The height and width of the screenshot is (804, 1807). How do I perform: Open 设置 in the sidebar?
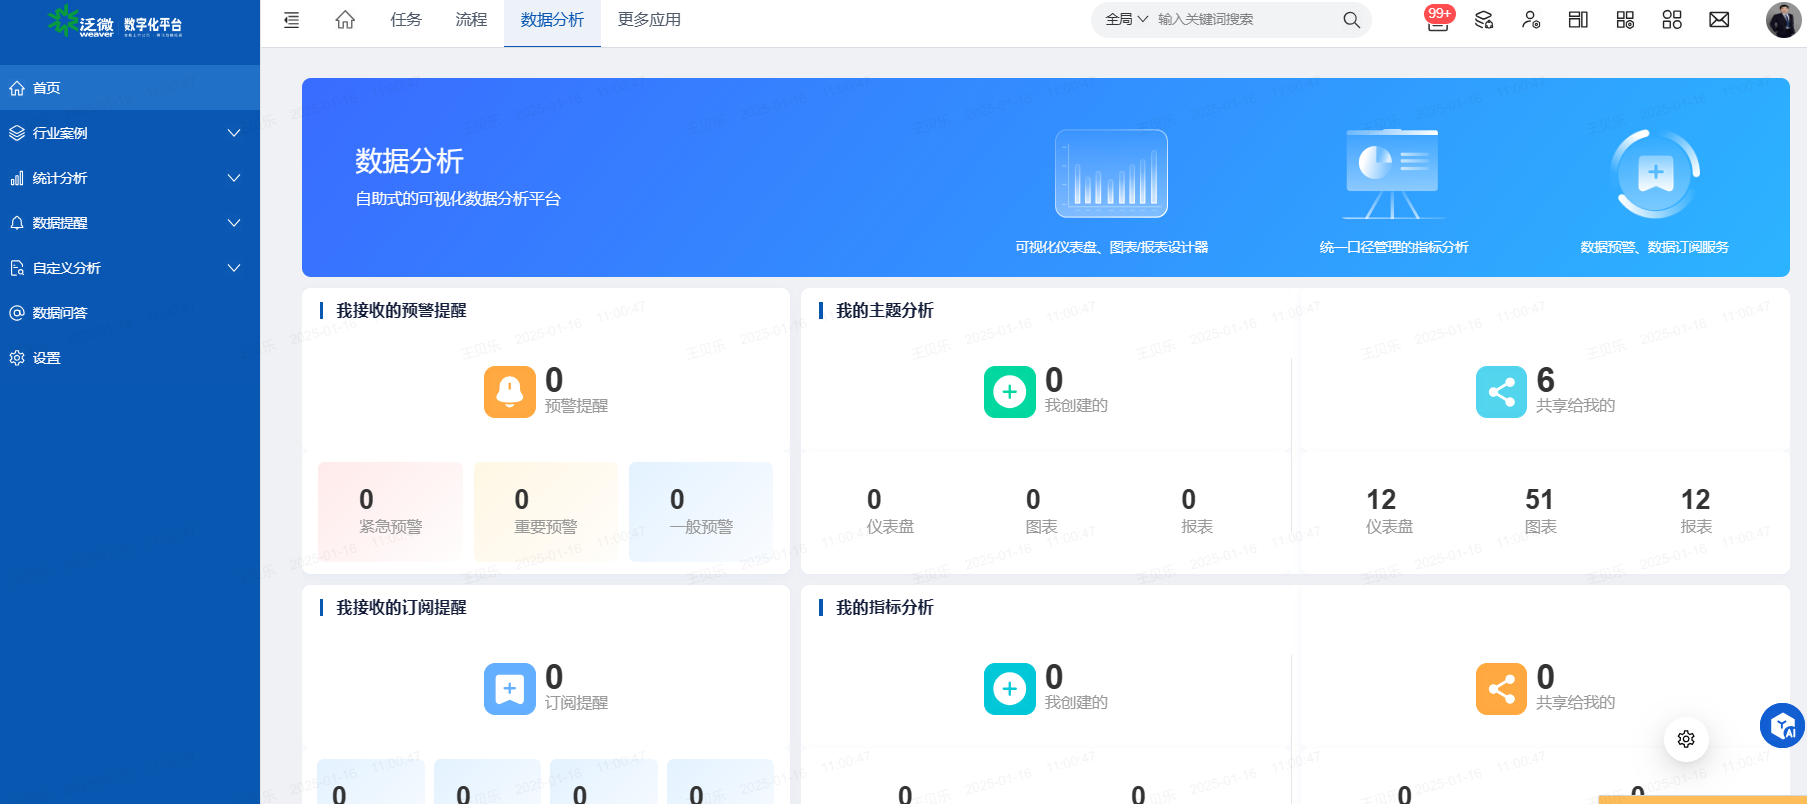[x=130, y=358]
